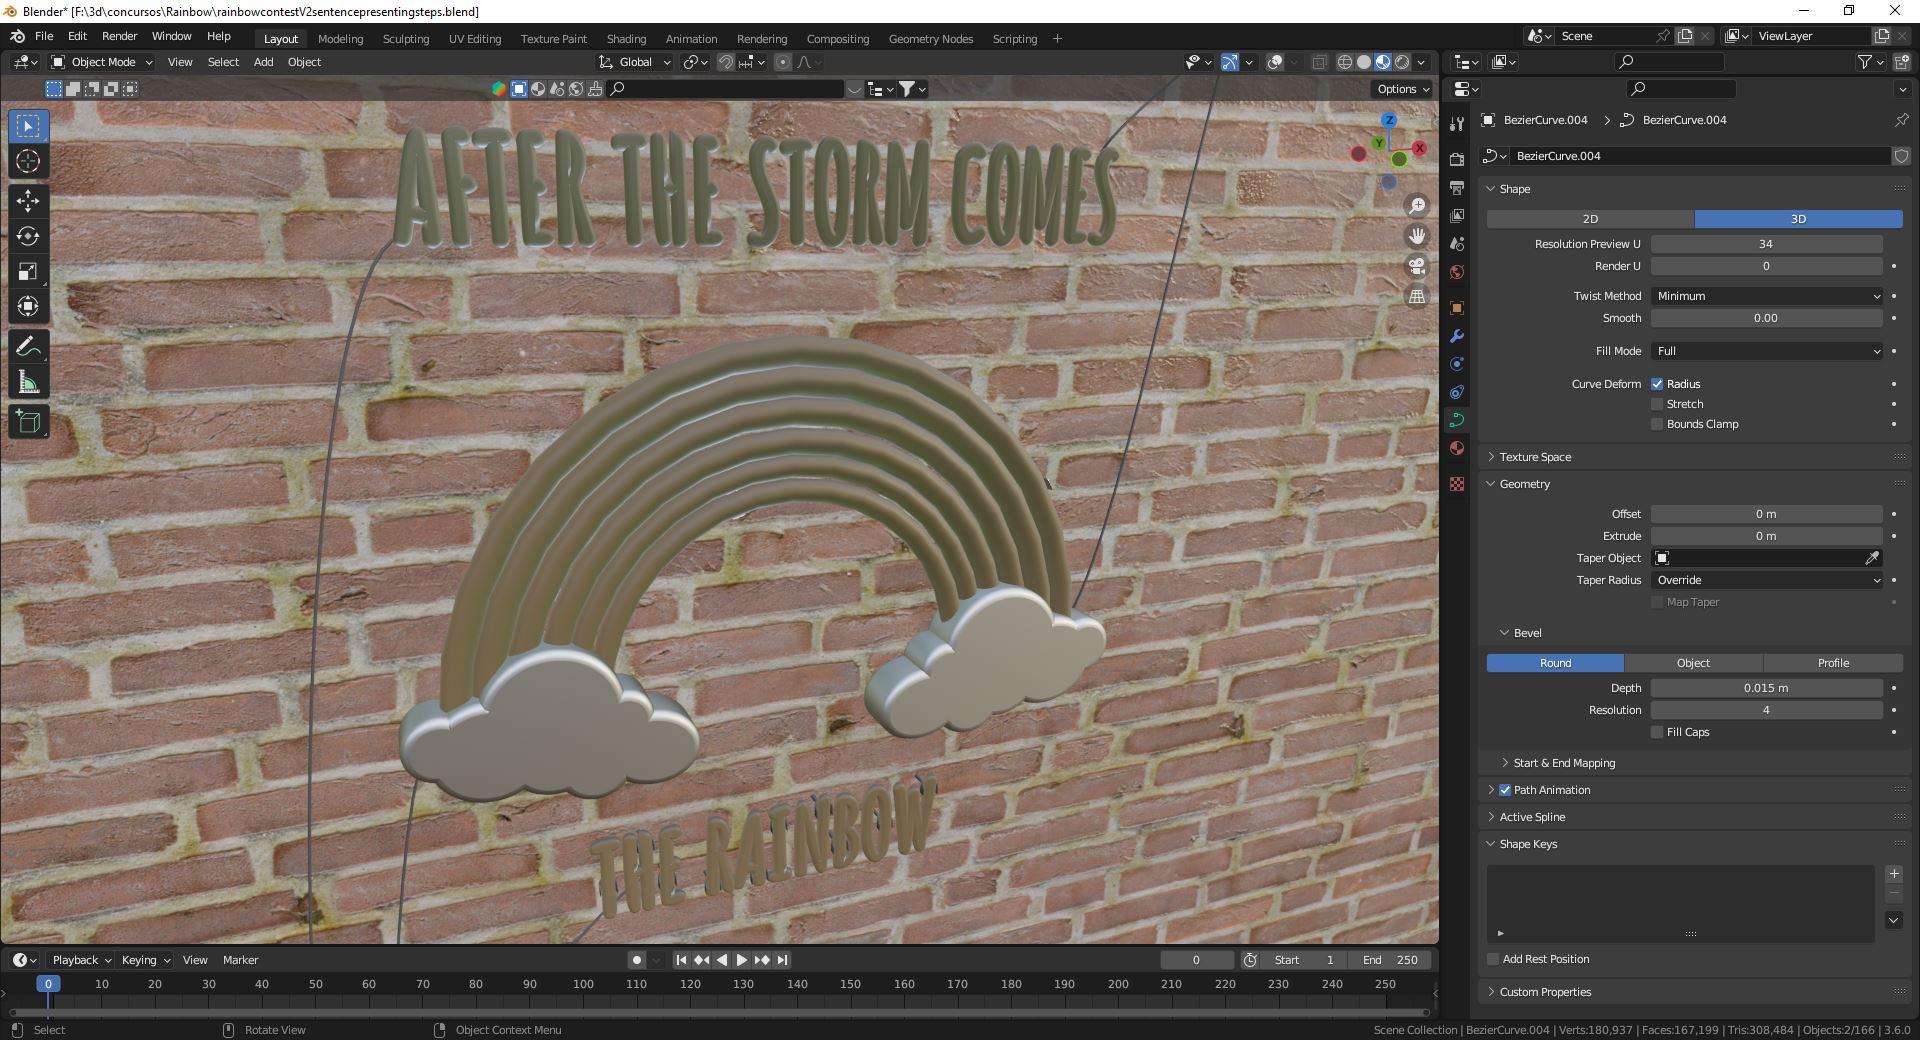The image size is (1920, 1040).
Task: Open the Render menu
Action: pos(119,36)
